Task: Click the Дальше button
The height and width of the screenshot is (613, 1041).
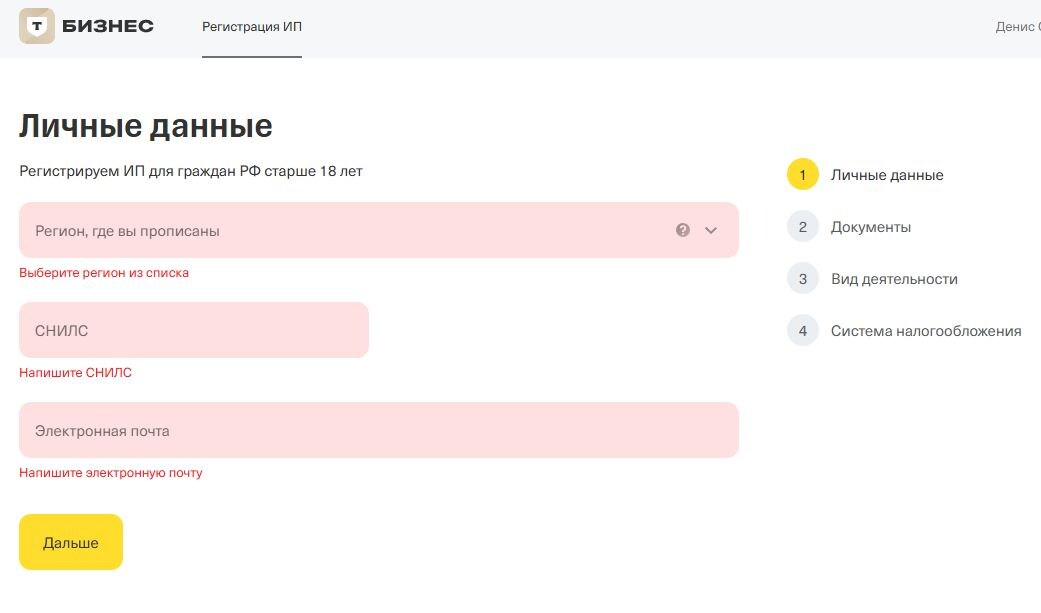Action: tap(71, 542)
